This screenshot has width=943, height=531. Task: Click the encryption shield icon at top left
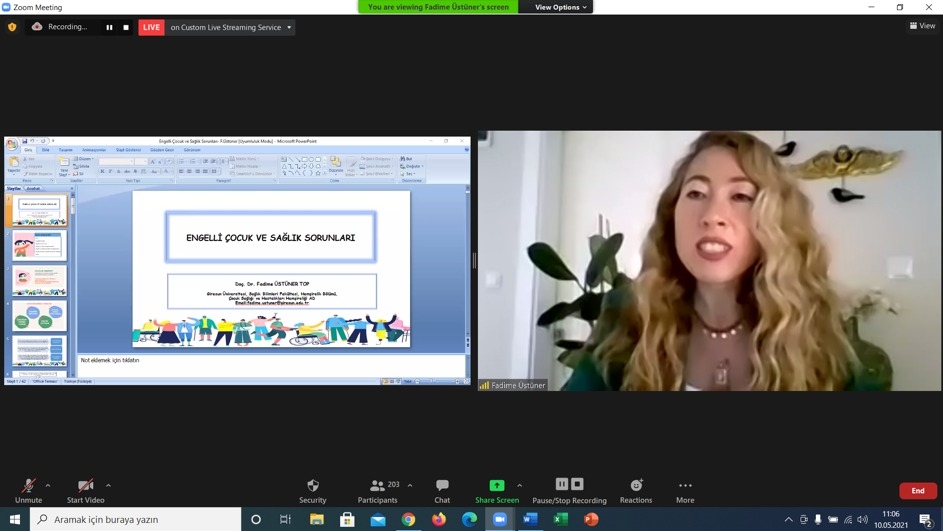(x=12, y=27)
